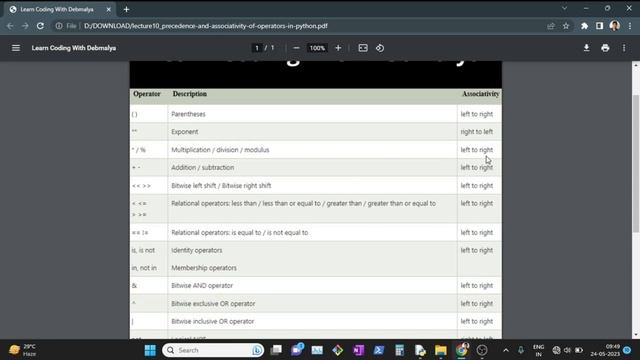Open the PDF viewer sidebar menu
The height and width of the screenshot is (360, 640).
point(16,48)
